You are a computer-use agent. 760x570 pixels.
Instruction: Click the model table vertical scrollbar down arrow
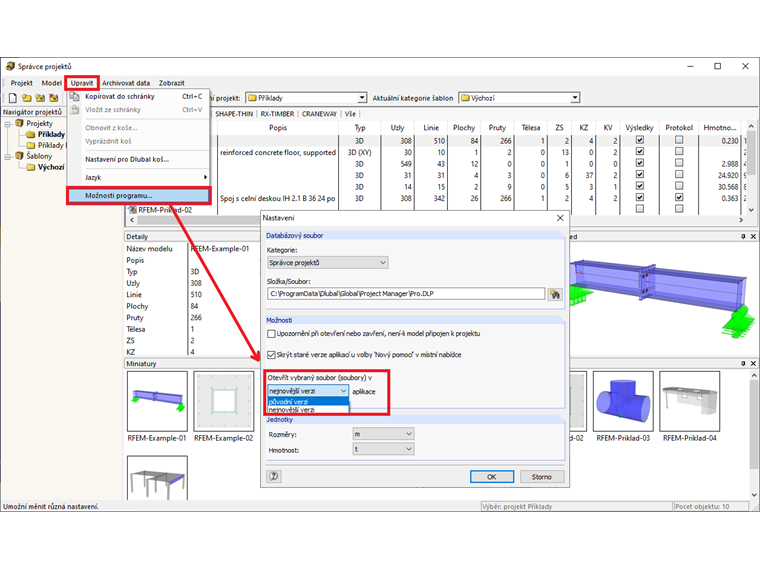click(x=751, y=210)
